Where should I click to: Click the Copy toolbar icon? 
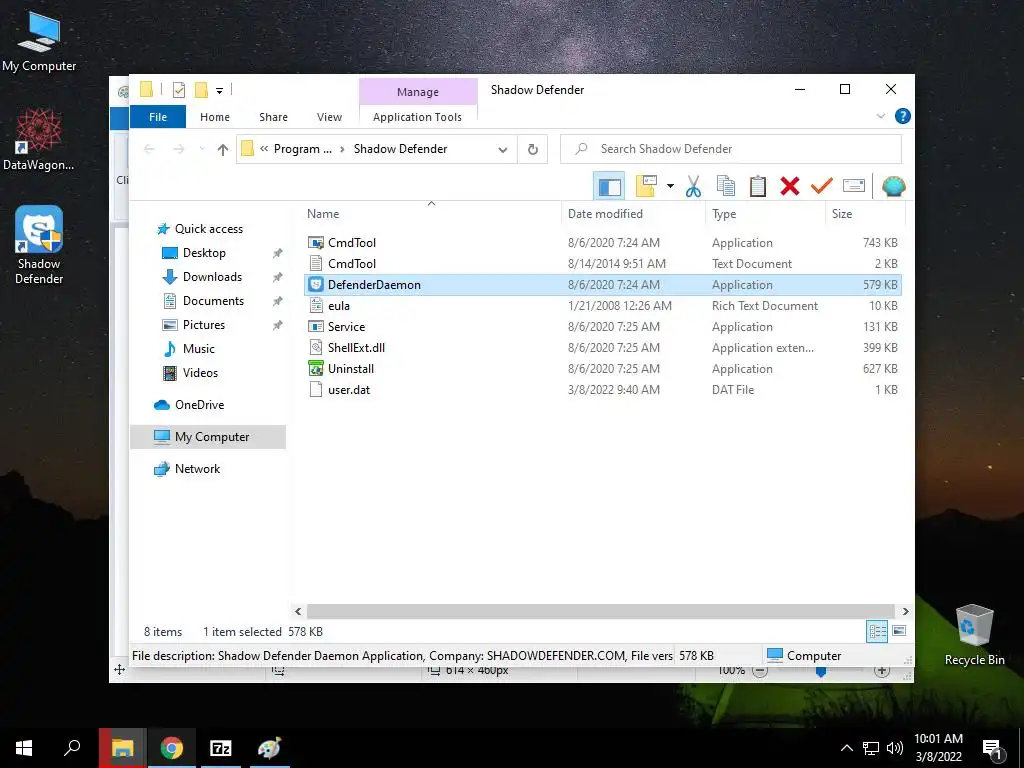[x=726, y=187]
